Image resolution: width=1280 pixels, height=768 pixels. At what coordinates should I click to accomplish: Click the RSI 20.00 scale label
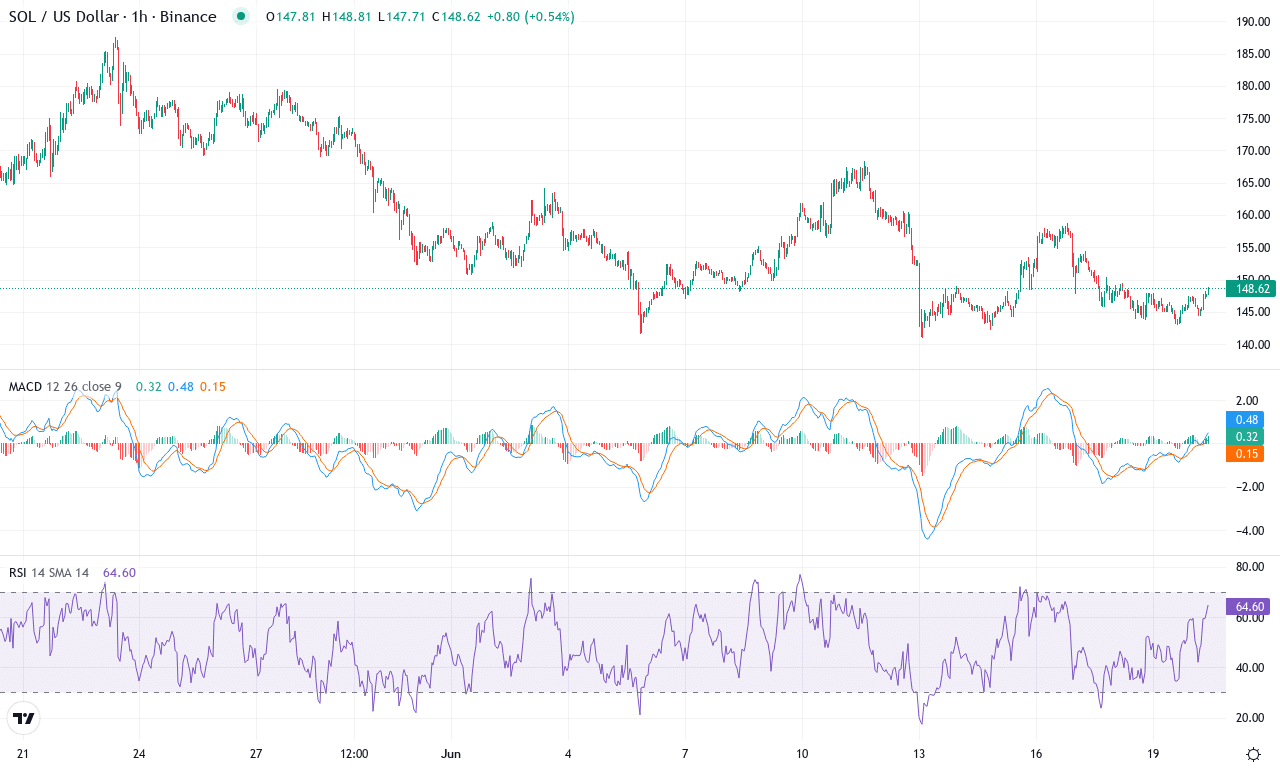point(1250,718)
